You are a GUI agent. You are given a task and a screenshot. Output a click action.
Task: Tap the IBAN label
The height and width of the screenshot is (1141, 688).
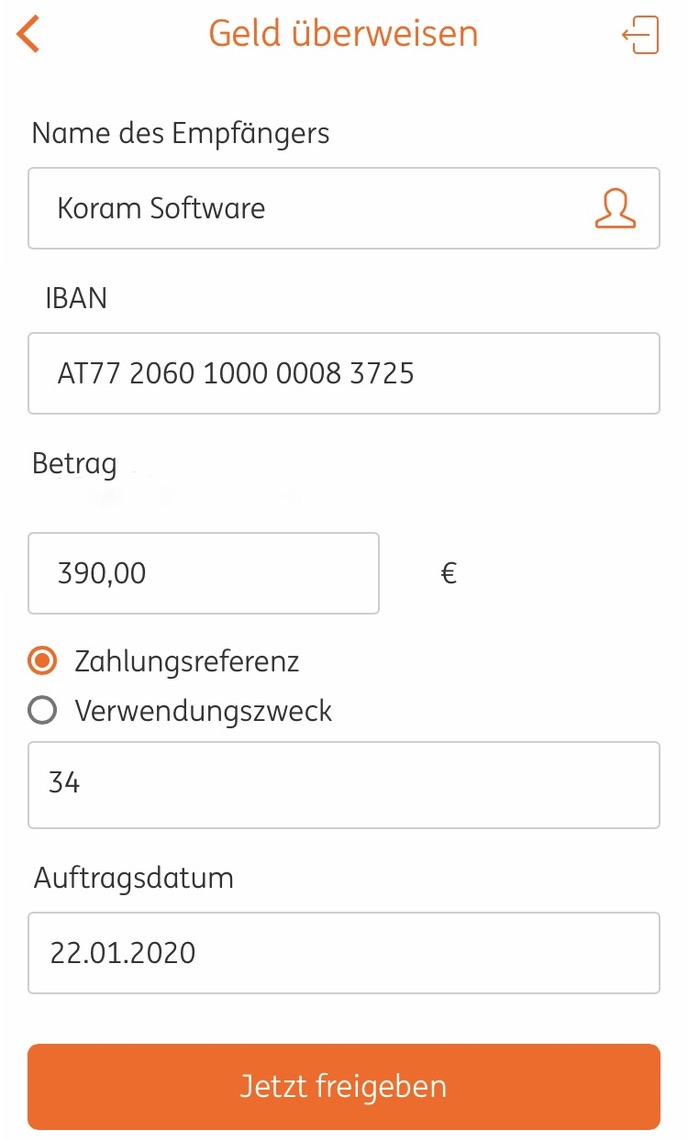point(76,298)
